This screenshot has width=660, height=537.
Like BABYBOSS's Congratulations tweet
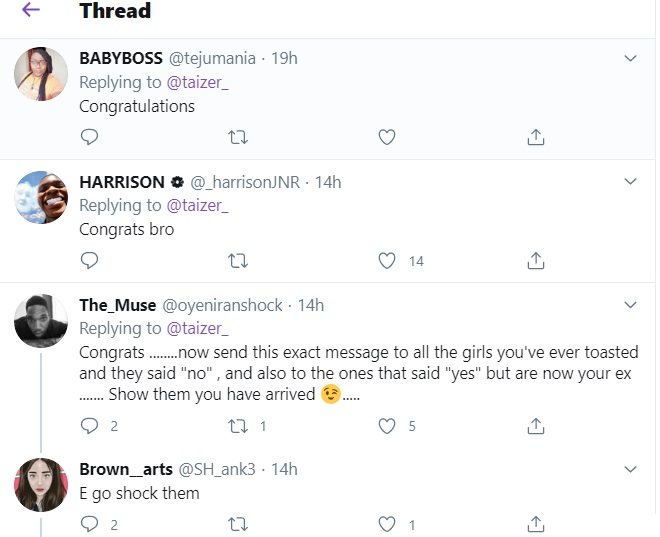coord(387,138)
